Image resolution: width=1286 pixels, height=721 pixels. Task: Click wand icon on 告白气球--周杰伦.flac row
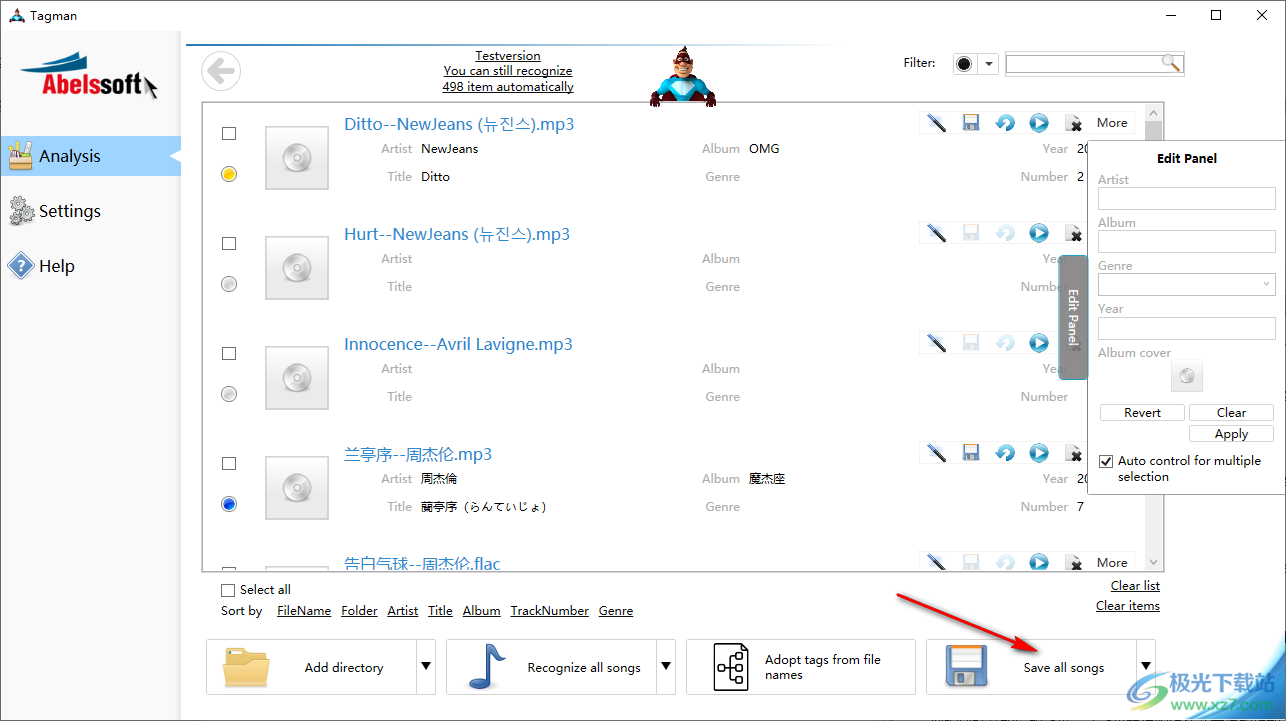pyautogui.click(x=936, y=562)
